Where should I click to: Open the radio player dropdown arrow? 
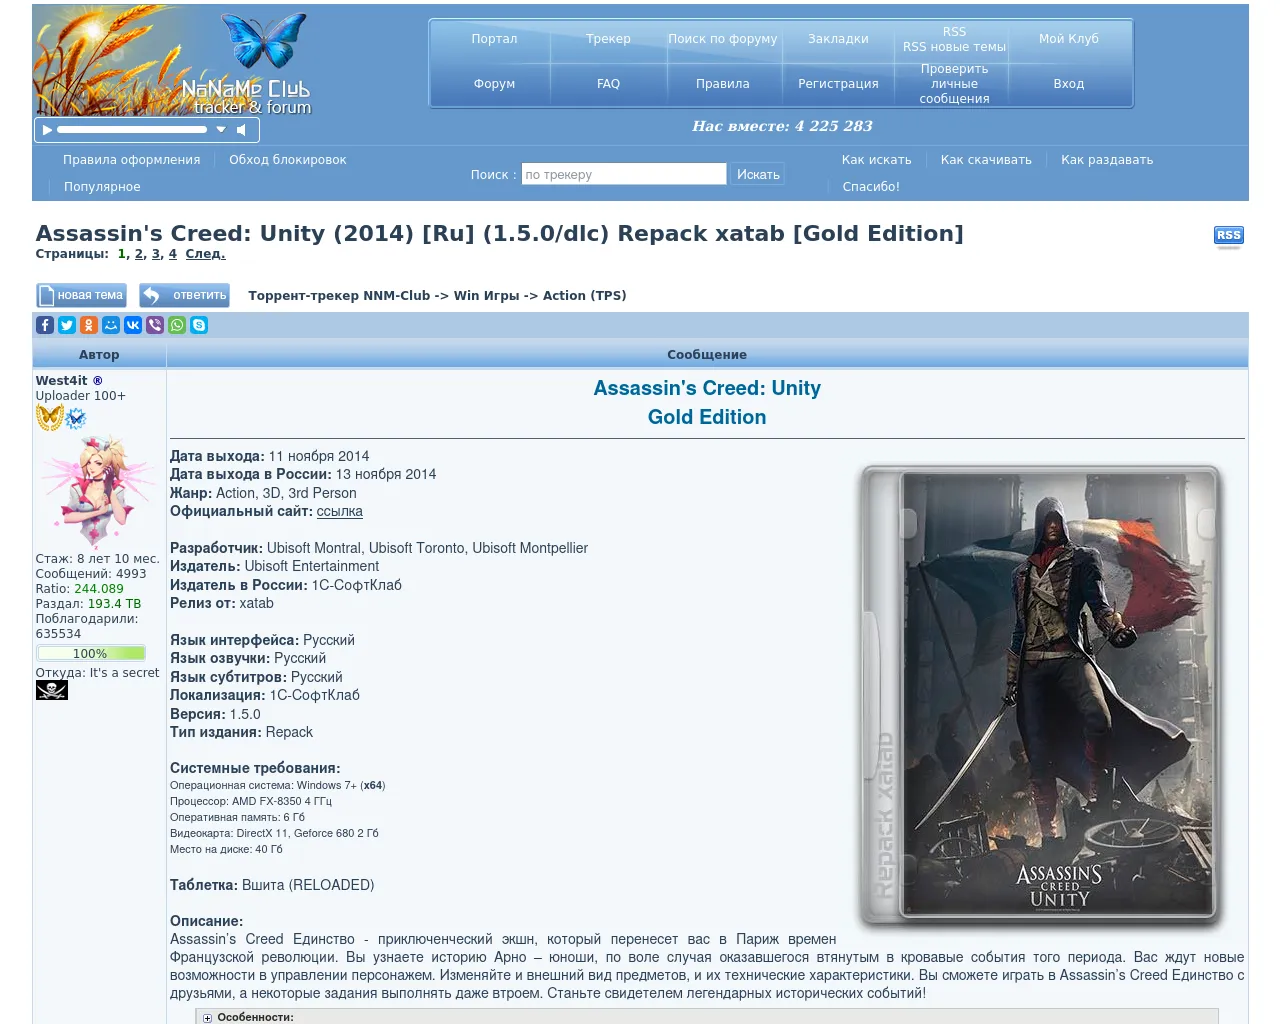[221, 130]
